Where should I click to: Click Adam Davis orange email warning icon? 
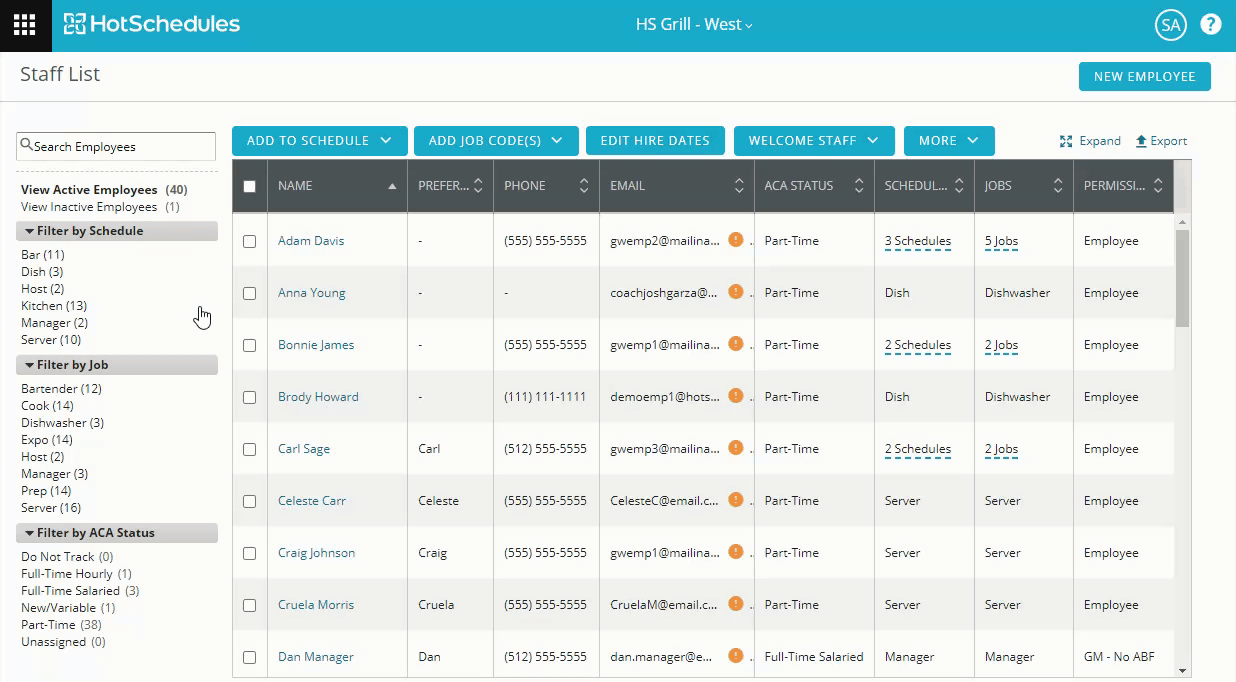pos(736,240)
